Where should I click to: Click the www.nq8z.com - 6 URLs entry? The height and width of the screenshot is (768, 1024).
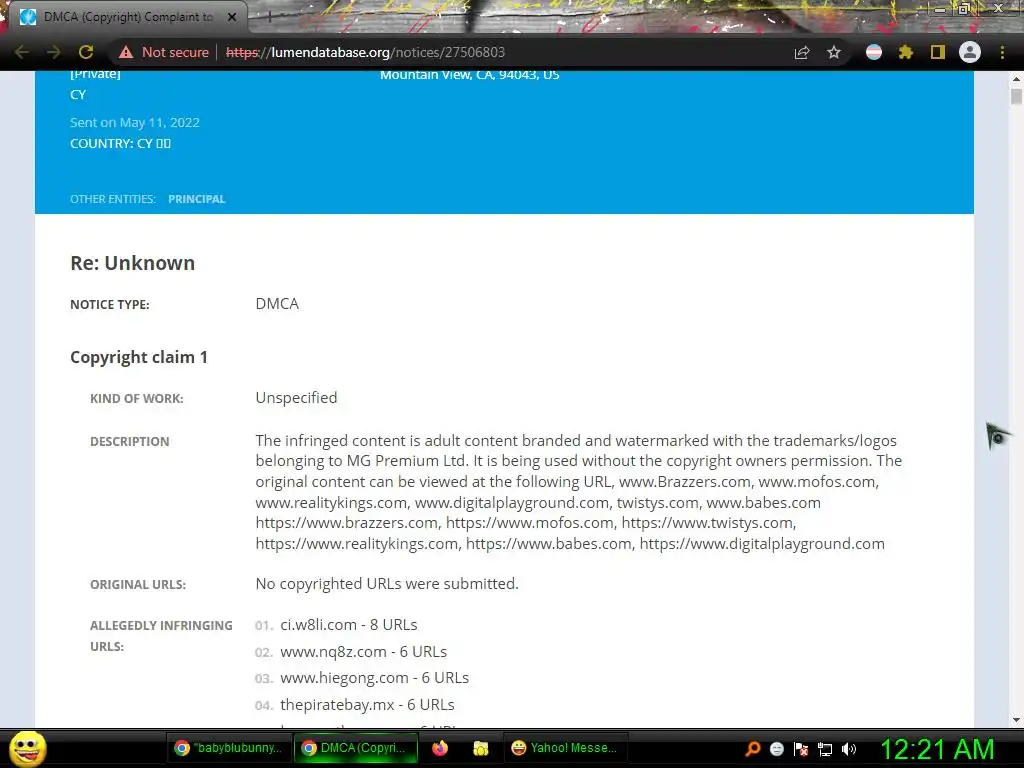(x=364, y=652)
